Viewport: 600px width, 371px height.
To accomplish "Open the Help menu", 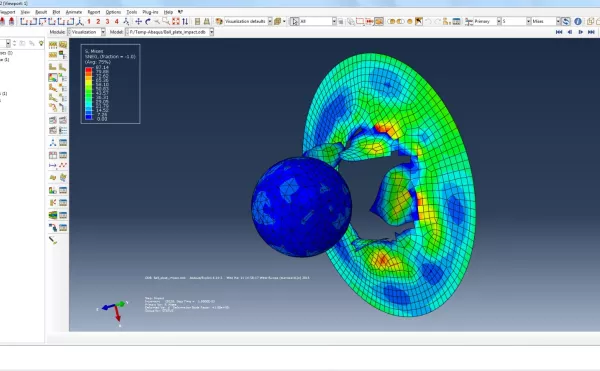I will 168,12.
